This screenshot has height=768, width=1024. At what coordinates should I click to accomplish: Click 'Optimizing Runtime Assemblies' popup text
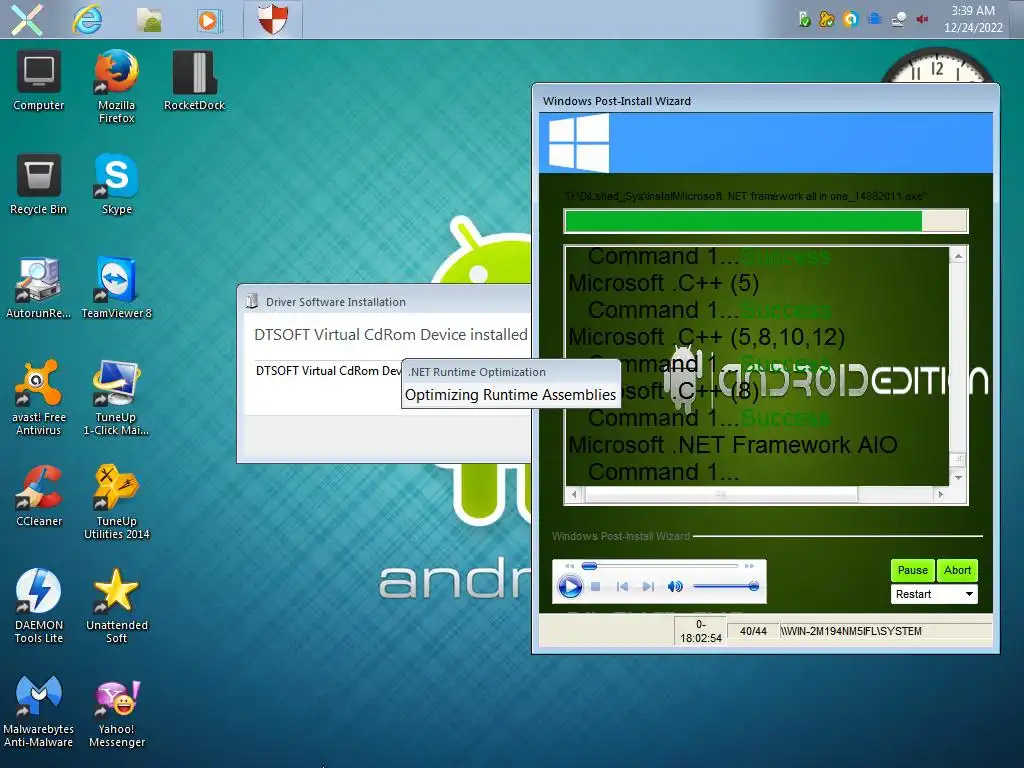(x=510, y=395)
